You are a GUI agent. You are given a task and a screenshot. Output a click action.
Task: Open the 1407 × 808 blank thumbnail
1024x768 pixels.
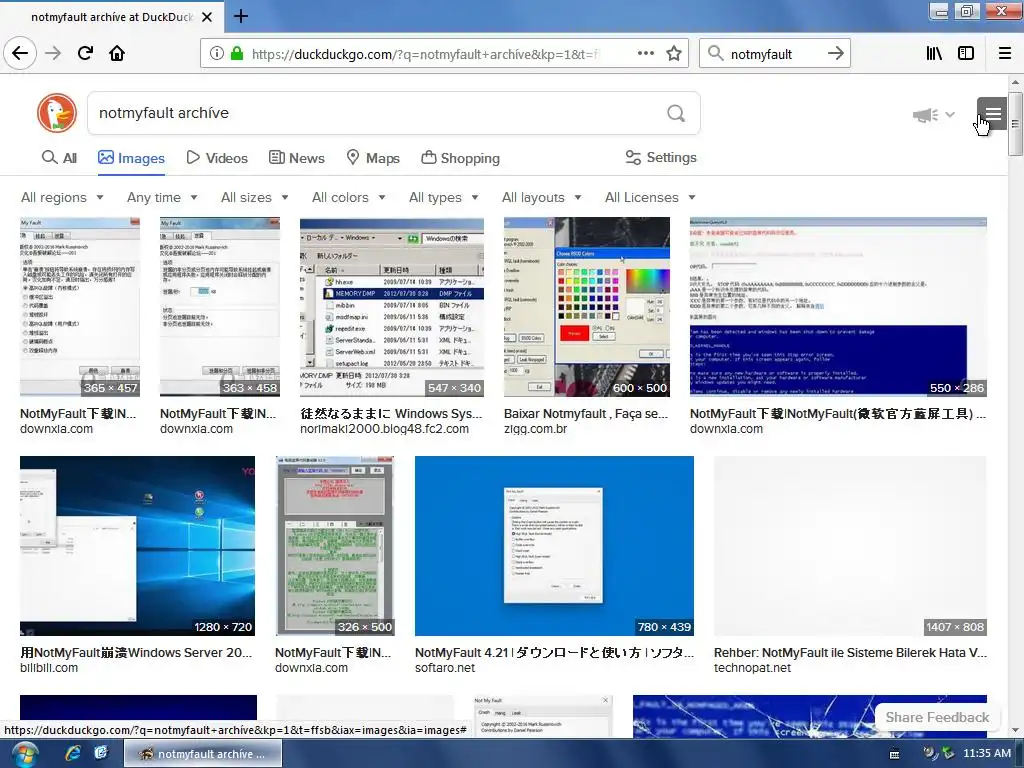click(850, 546)
